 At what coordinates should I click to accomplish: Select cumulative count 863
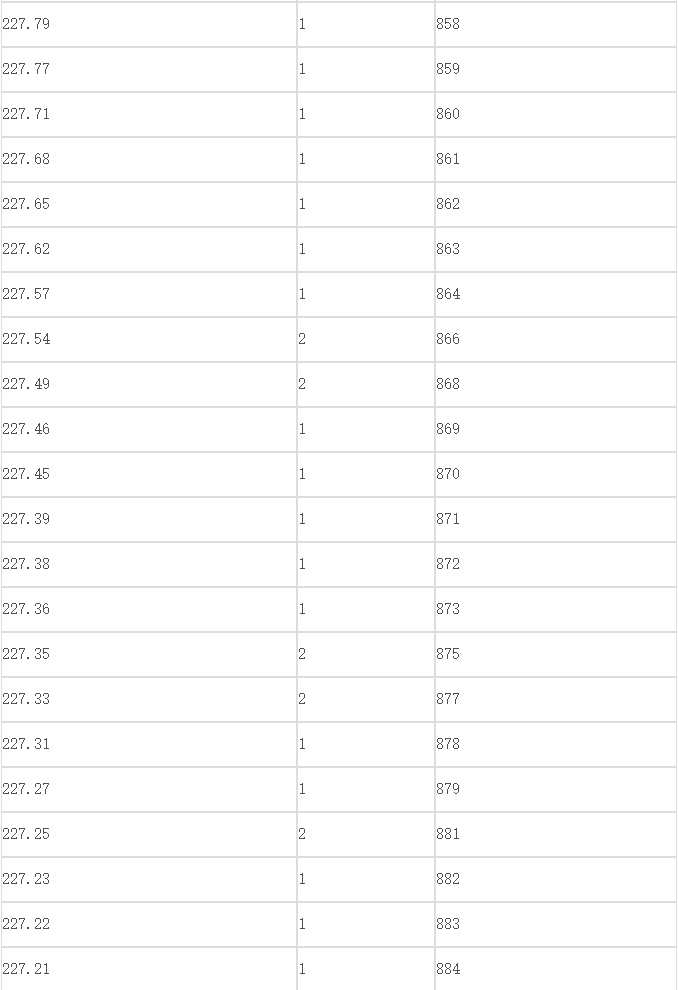[555, 249]
